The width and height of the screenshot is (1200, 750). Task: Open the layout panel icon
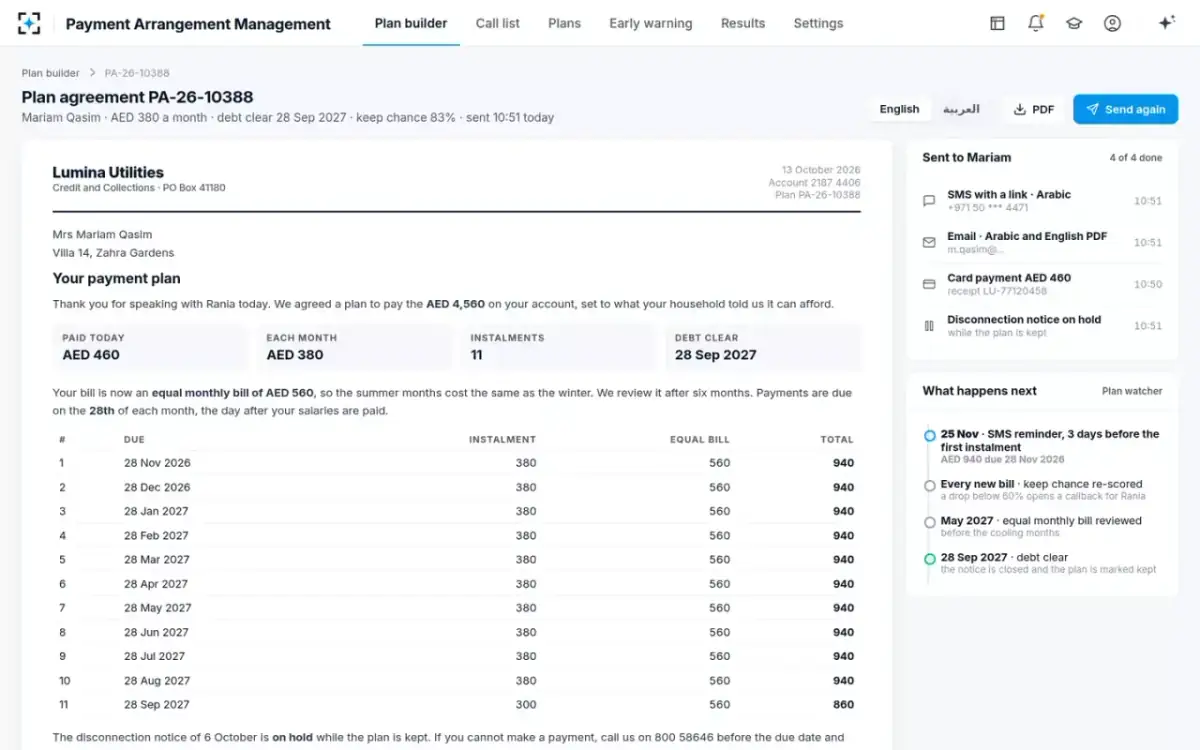tap(997, 23)
